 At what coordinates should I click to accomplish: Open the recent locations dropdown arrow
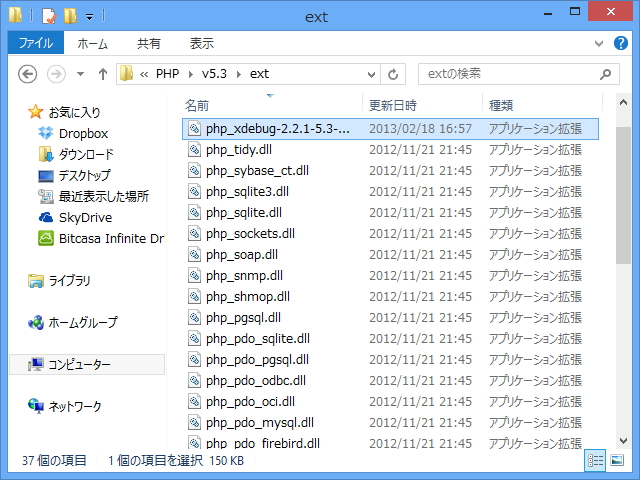(x=80, y=74)
